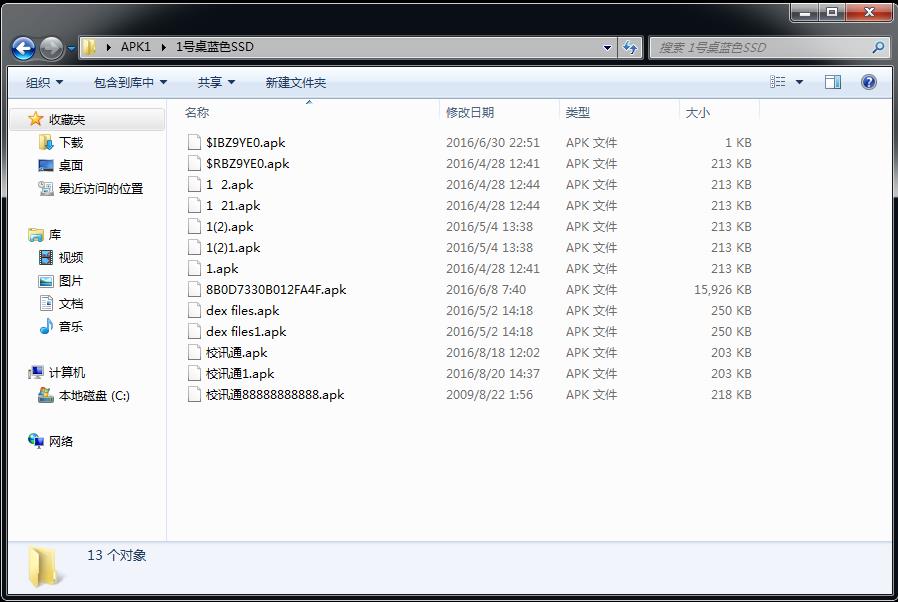Open the Help question mark icon
The width and height of the screenshot is (898, 602).
click(868, 82)
